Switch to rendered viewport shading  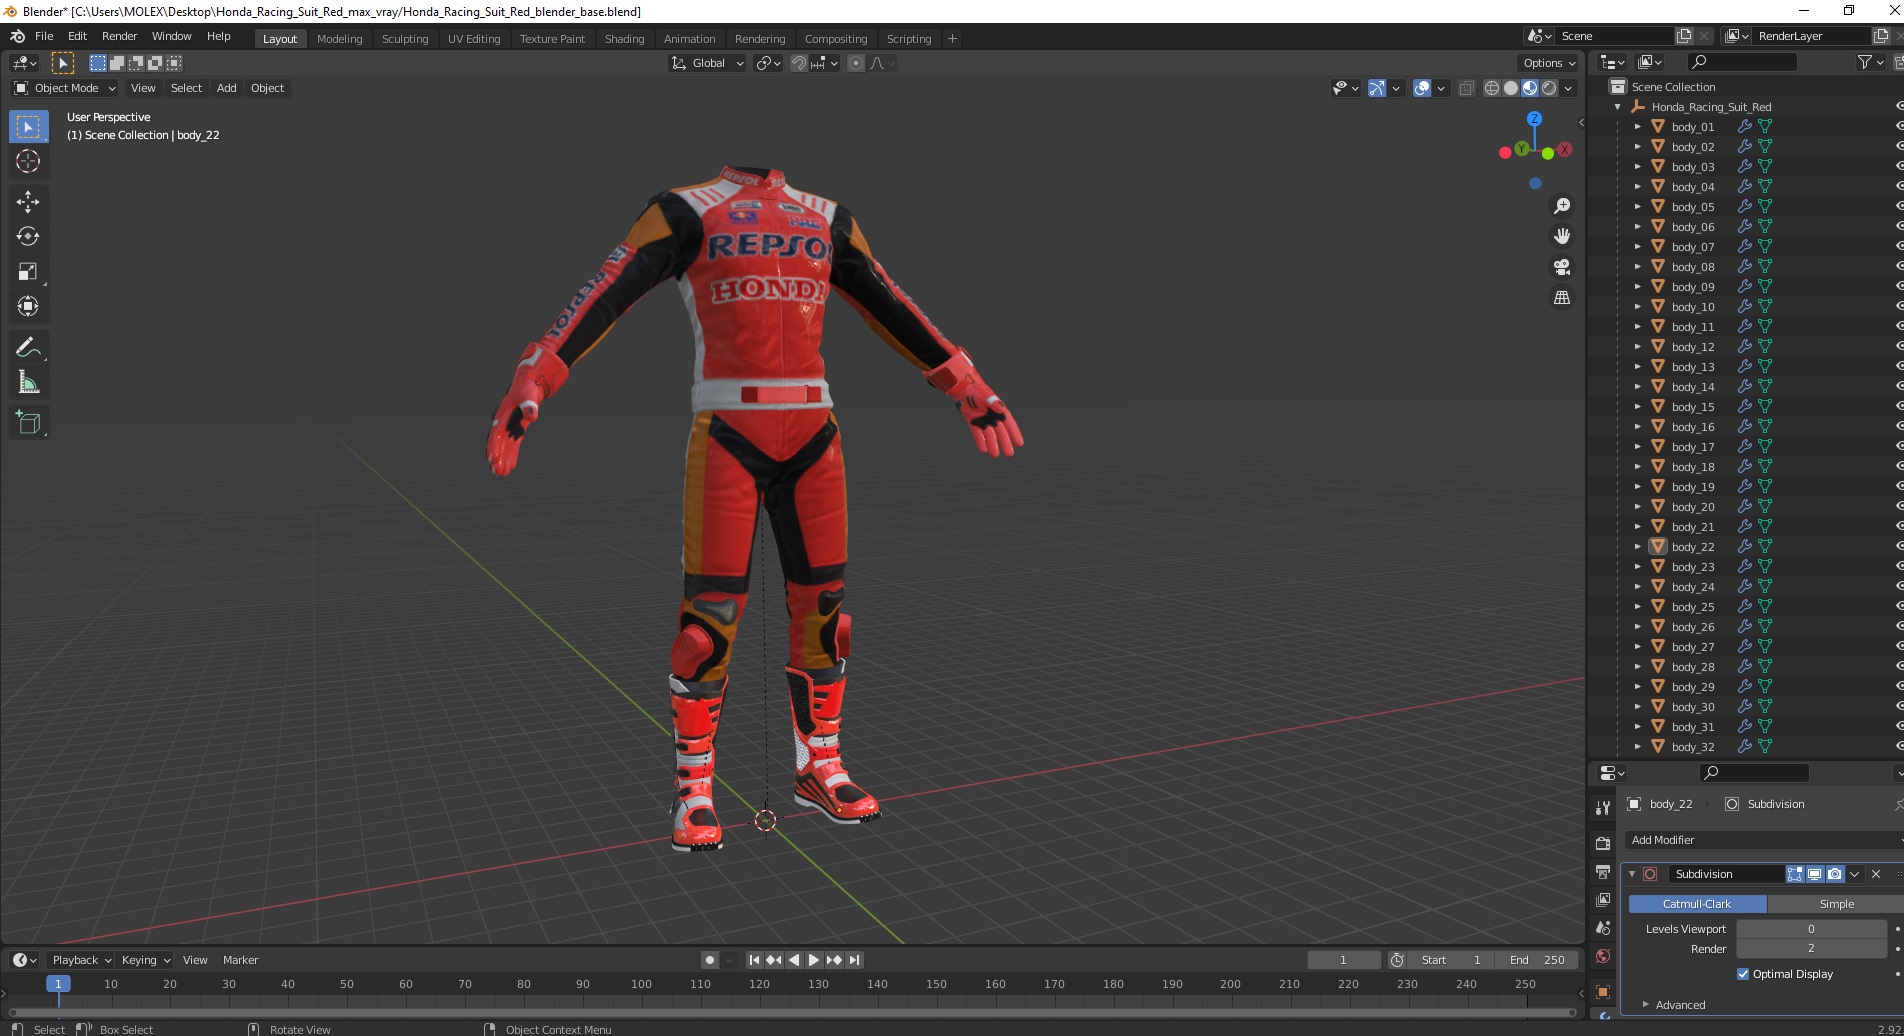tap(1549, 88)
